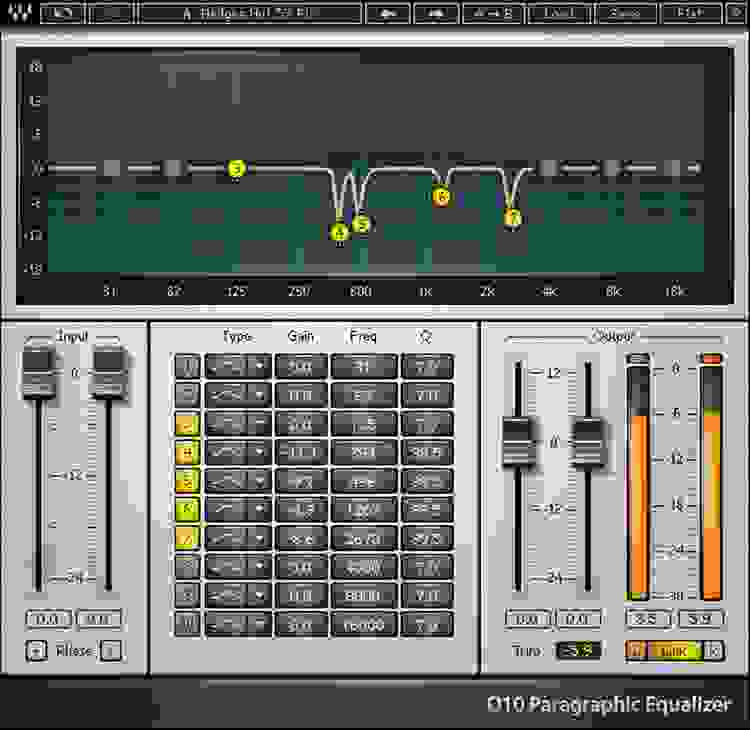Image resolution: width=750 pixels, height=730 pixels.
Task: Click the Waves logo in the toolbar
Action: click(21, 12)
